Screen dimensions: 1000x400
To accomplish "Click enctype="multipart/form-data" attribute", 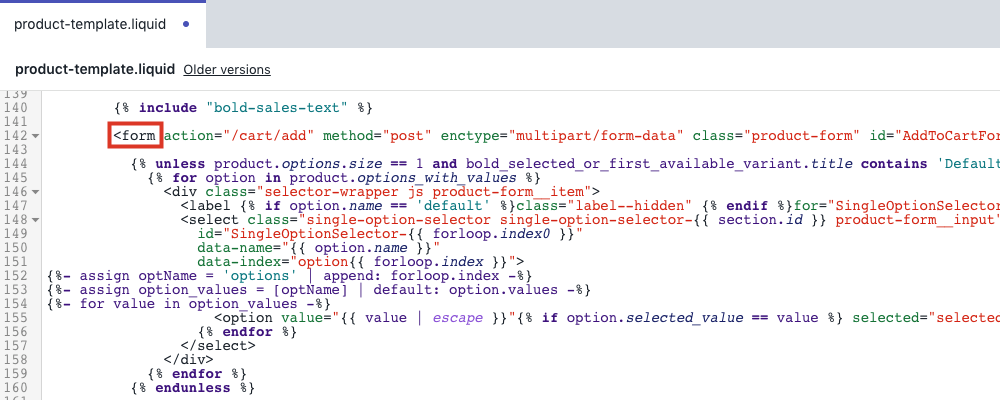I will [x=562, y=136].
